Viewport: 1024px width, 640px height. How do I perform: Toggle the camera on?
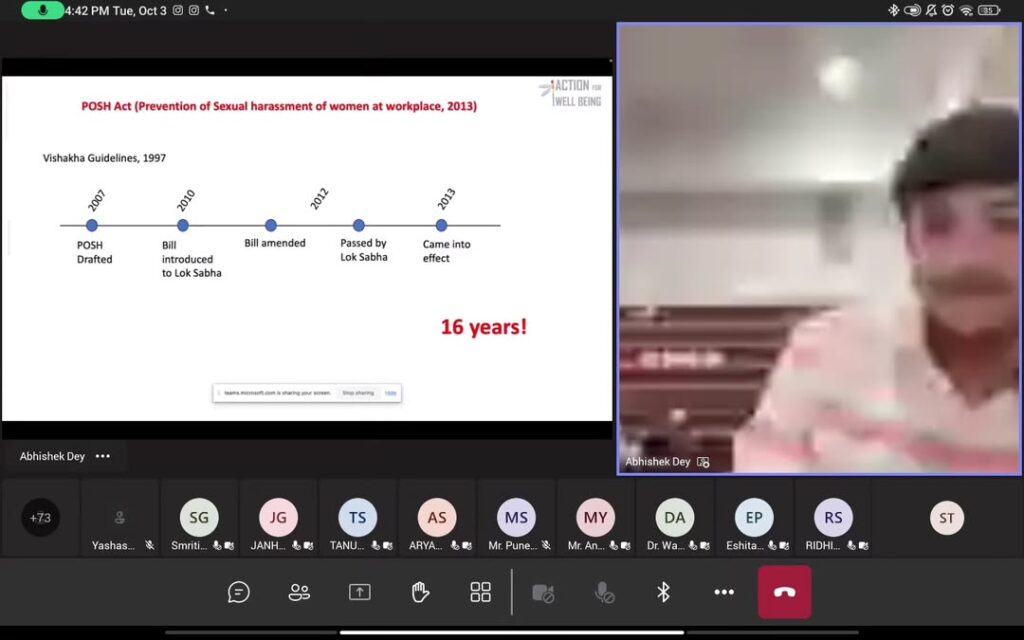coord(543,593)
